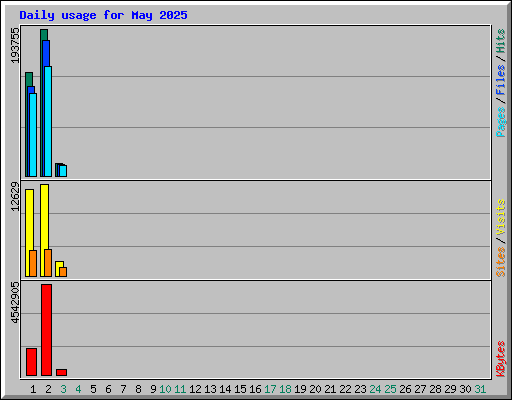The height and width of the screenshot is (400, 512).
Task: Click green day 18 axis label
Action: 285,389
